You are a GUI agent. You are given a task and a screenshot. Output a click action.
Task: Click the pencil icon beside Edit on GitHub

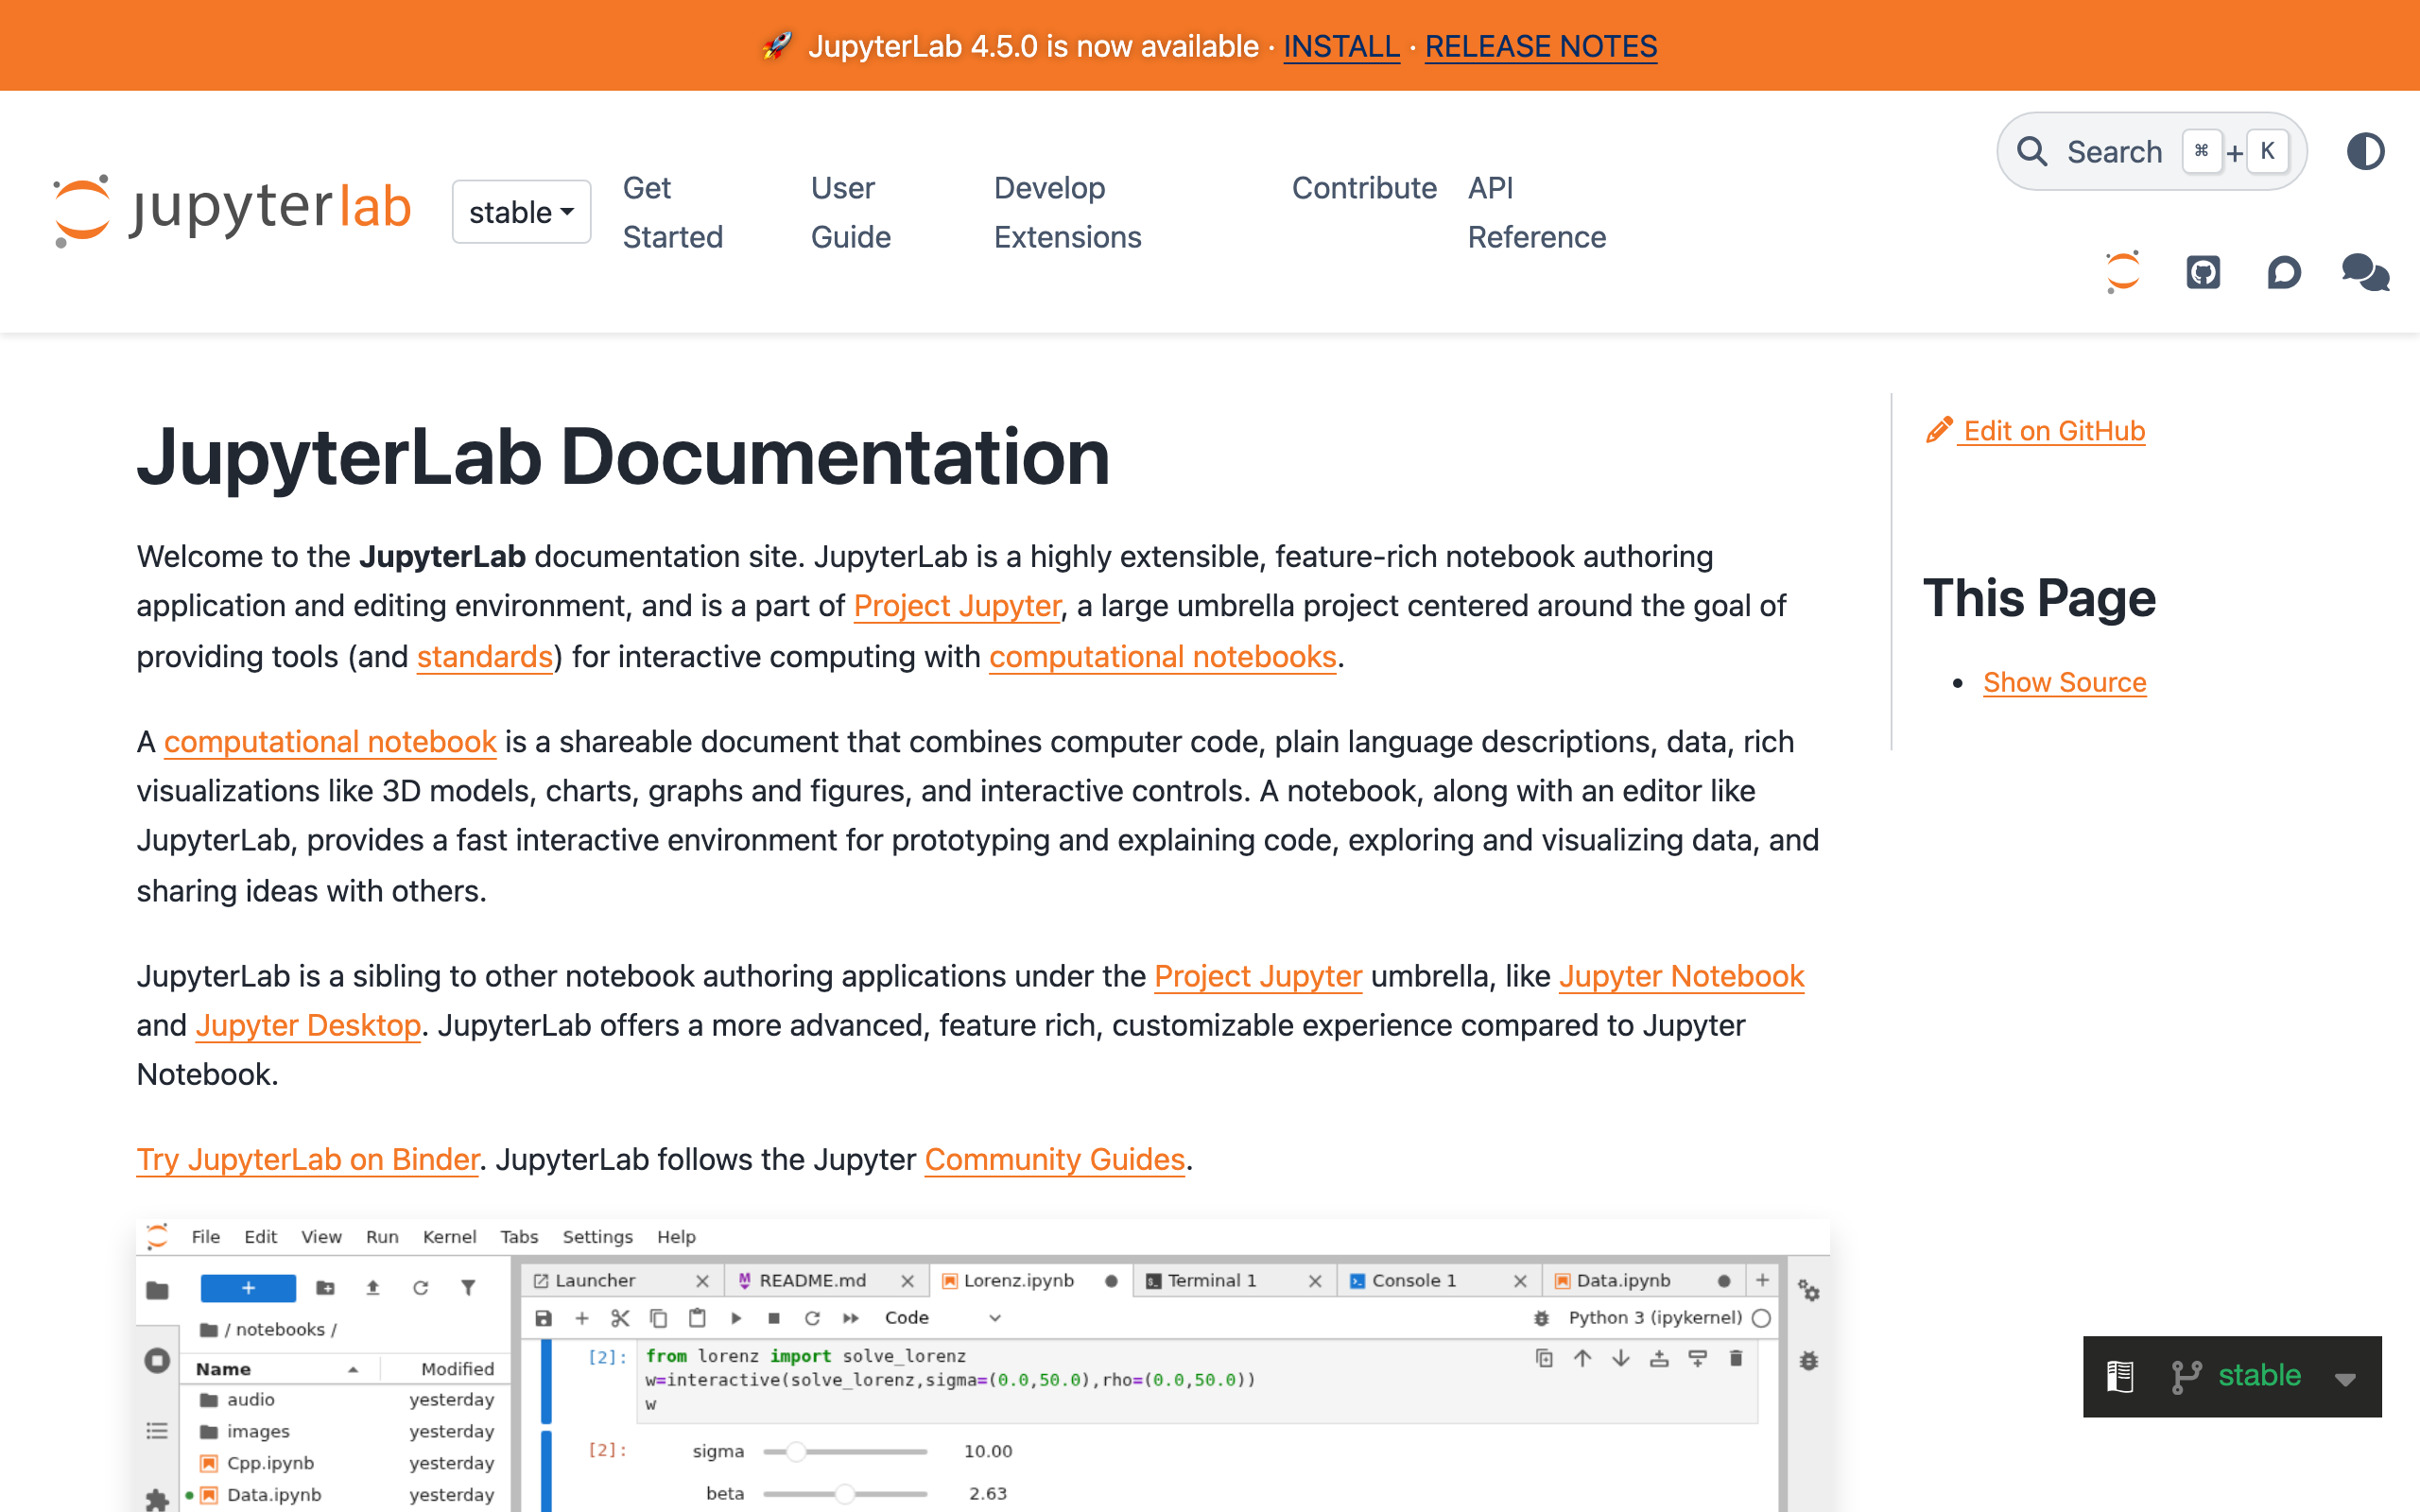(1938, 430)
